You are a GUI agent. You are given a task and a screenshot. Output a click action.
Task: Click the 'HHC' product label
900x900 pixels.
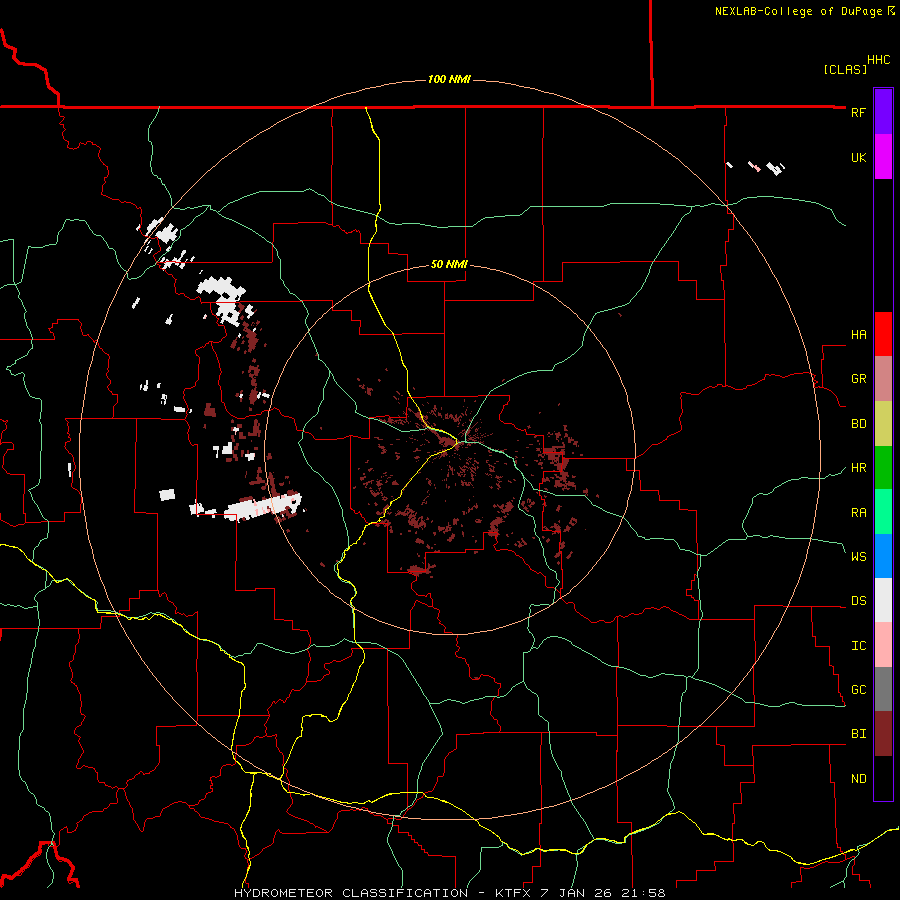tap(878, 60)
